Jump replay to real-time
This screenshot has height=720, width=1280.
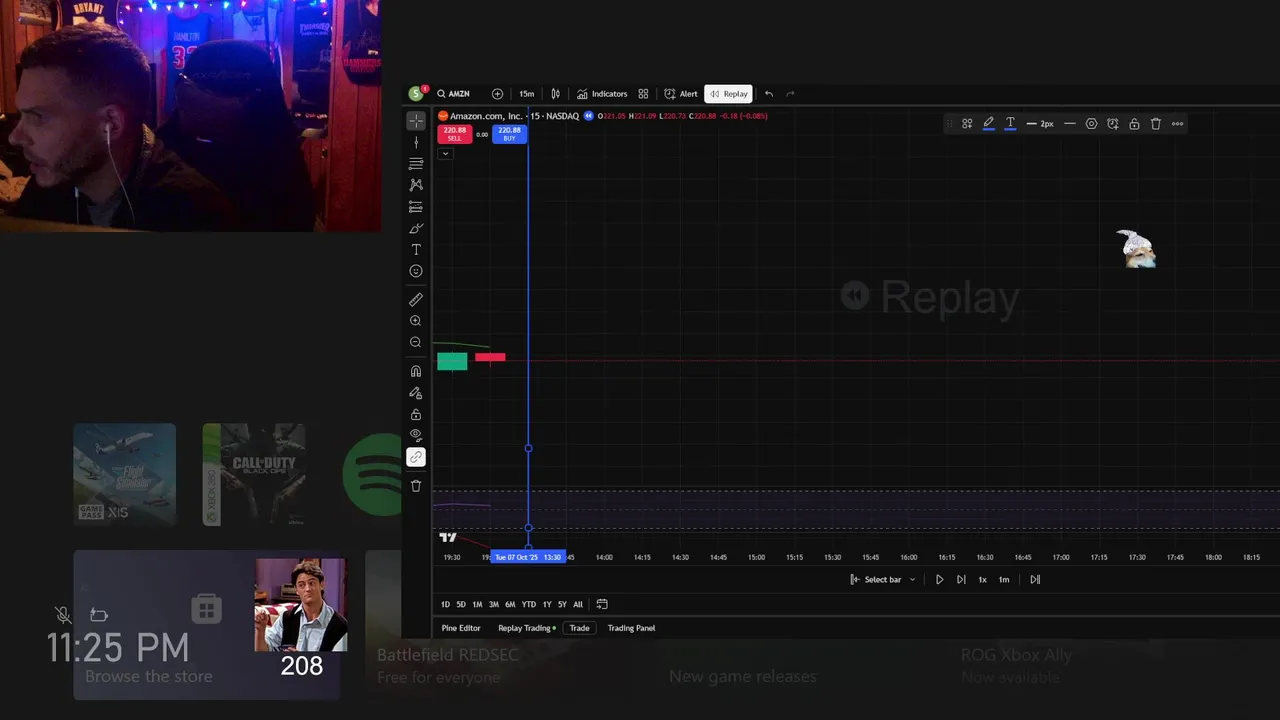pyautogui.click(x=1035, y=580)
